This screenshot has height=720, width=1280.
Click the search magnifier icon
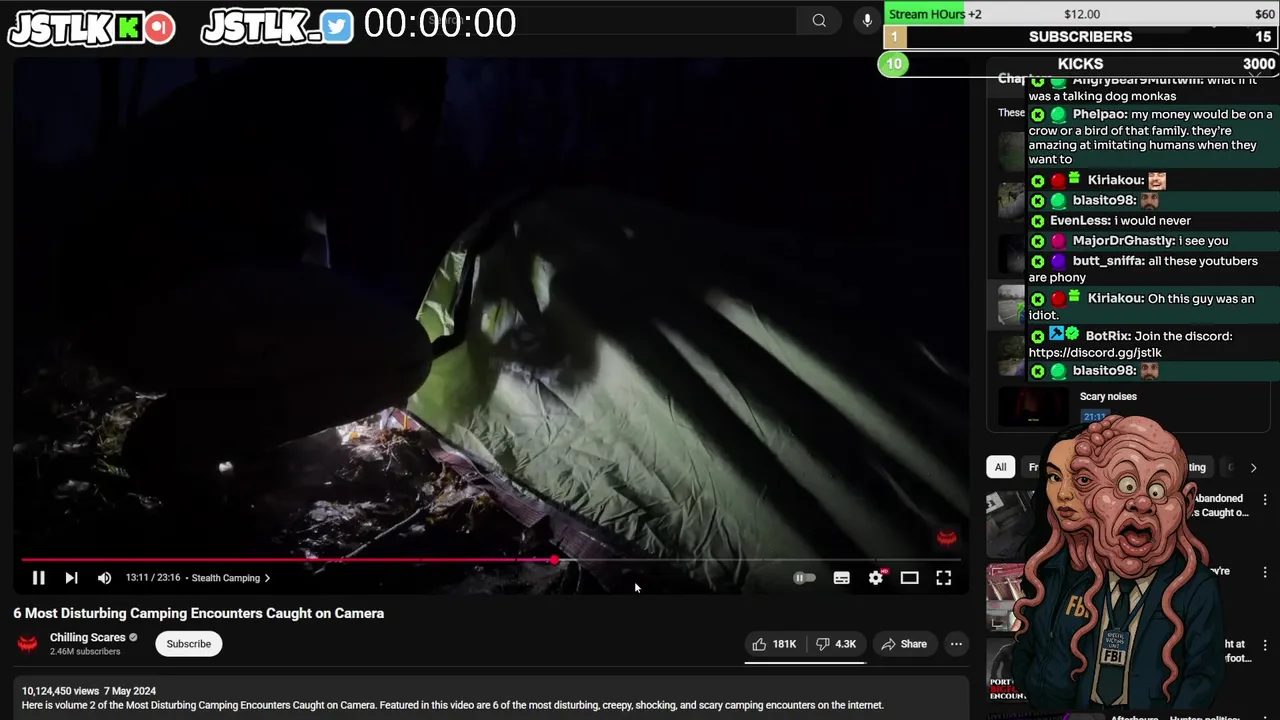(x=819, y=20)
